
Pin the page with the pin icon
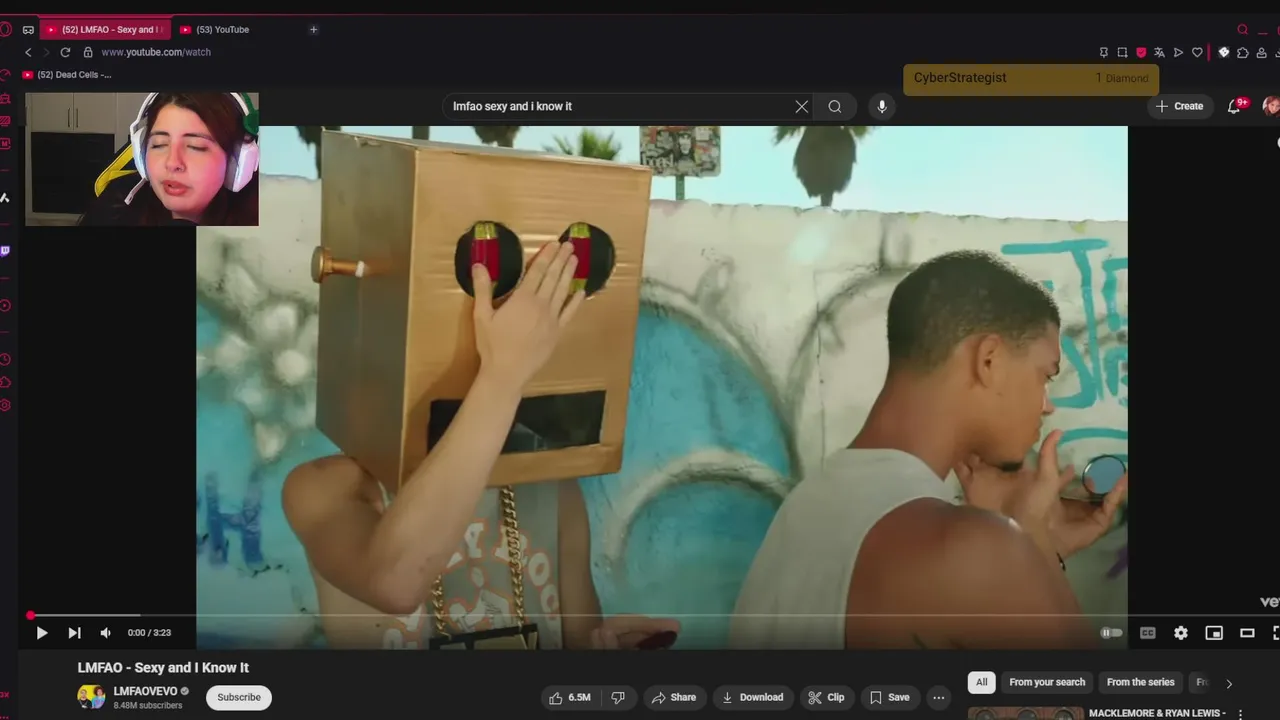point(1104,52)
